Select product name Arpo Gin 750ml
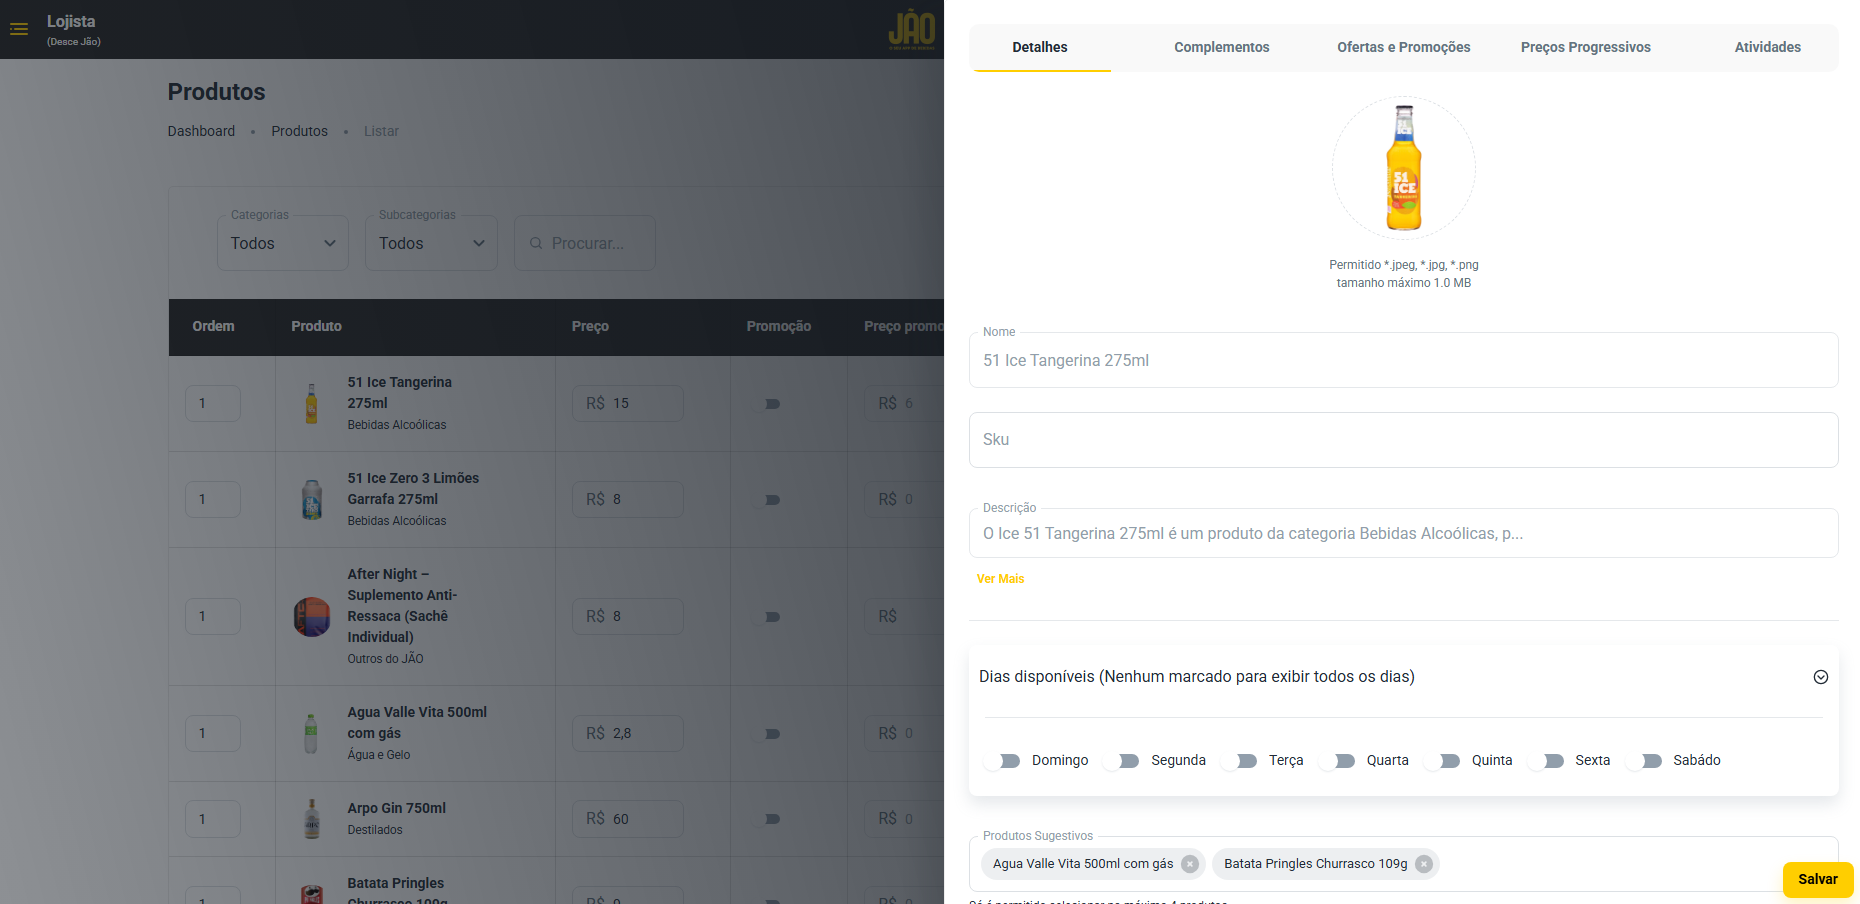Image resolution: width=1860 pixels, height=904 pixels. 397,808
